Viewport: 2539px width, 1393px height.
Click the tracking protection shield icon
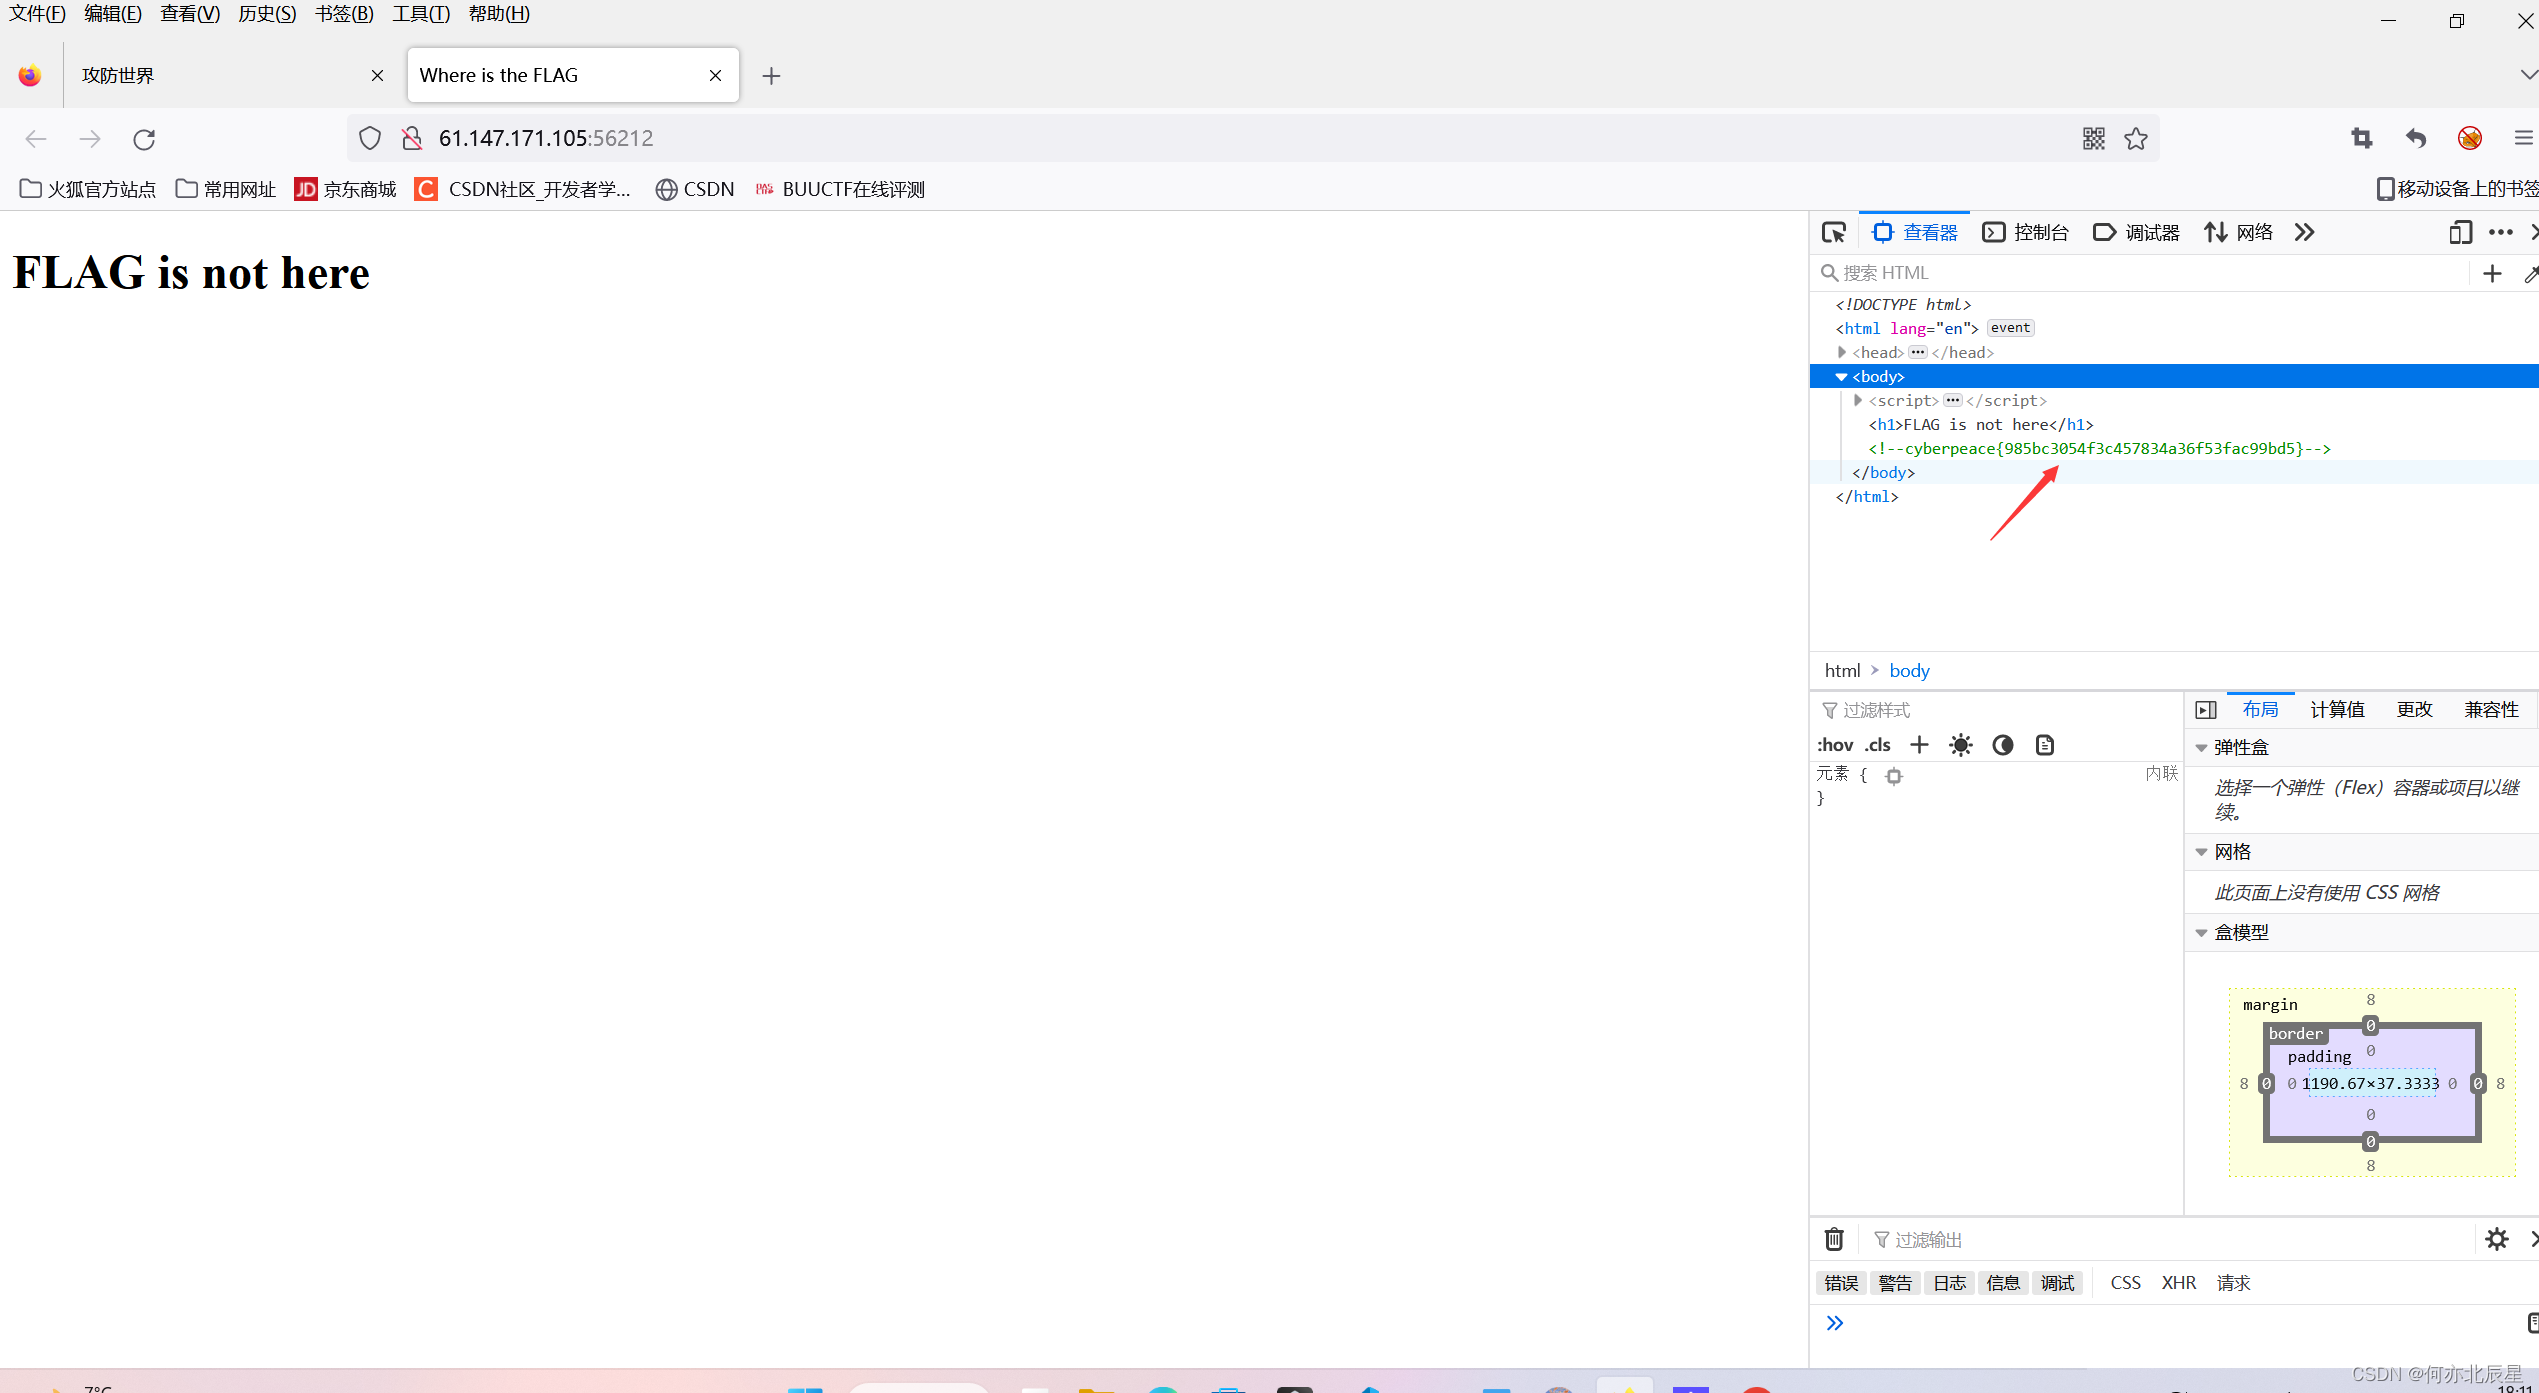click(370, 138)
